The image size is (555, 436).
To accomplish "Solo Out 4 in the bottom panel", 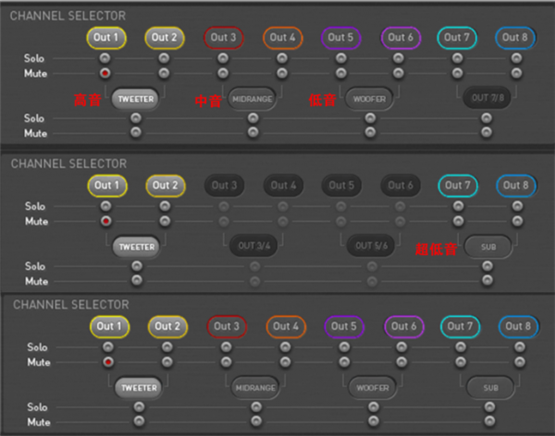I will pyautogui.click(x=285, y=347).
